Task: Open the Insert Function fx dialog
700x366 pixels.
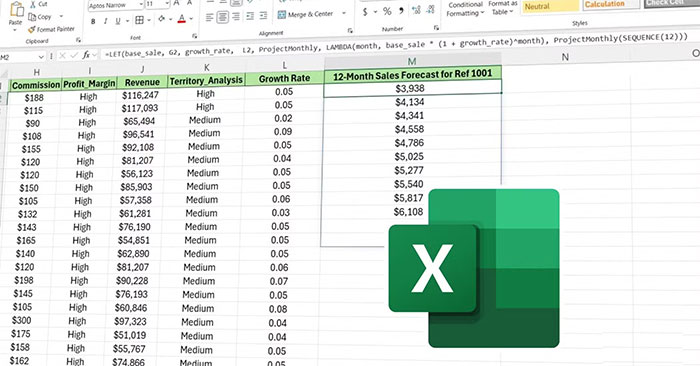Action: tap(86, 55)
